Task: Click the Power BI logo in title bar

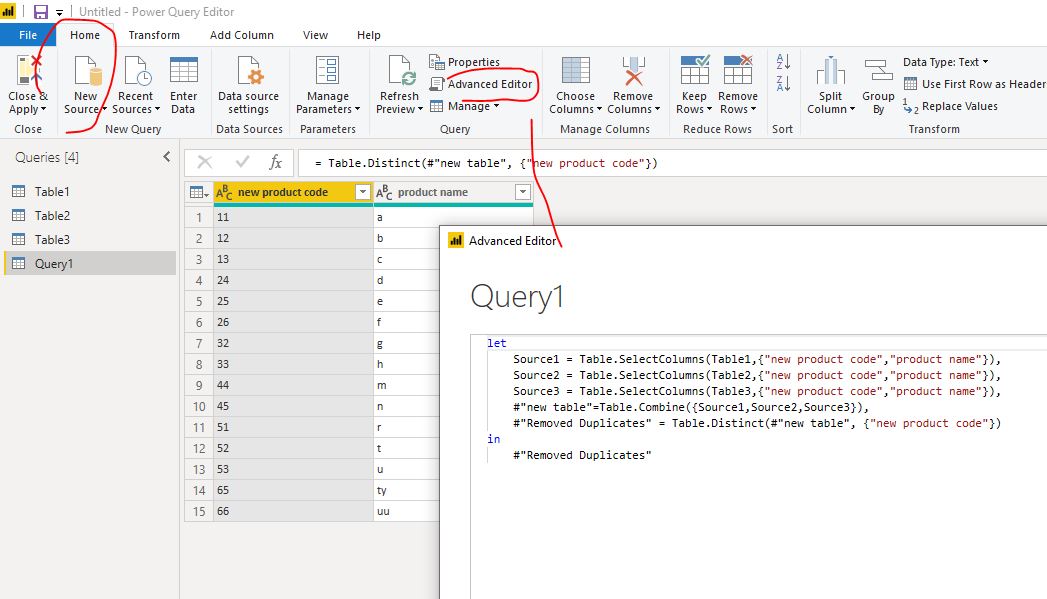Action: tap(8, 11)
